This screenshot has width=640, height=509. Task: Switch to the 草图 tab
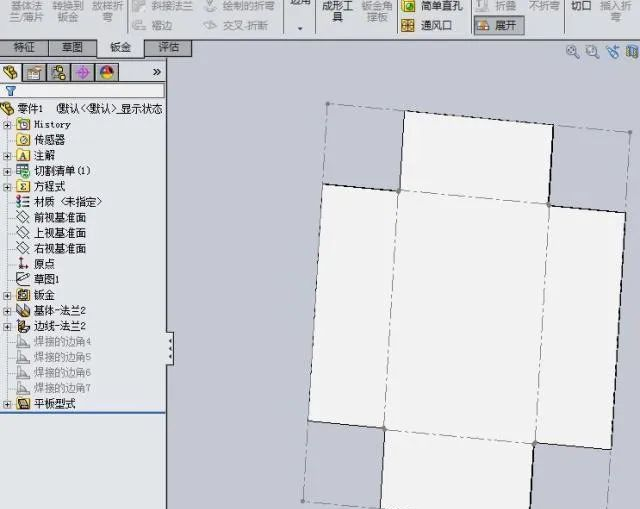[x=72, y=48]
